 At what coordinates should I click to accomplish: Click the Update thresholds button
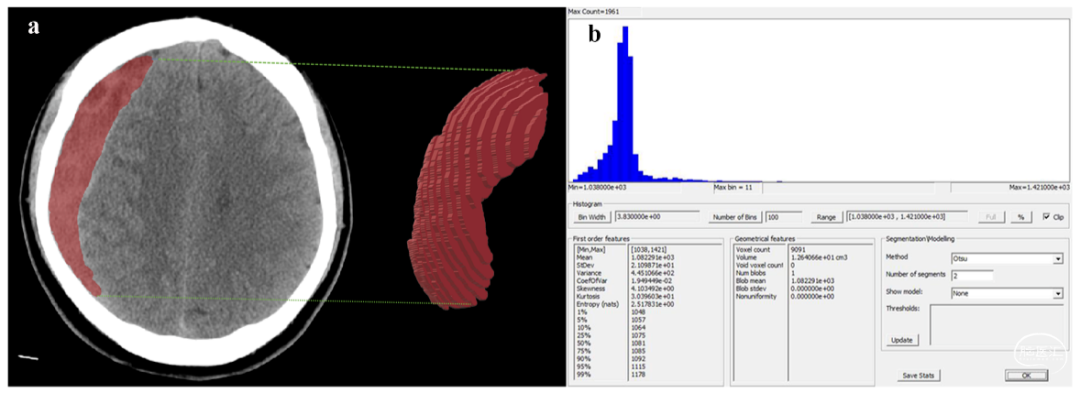coord(902,340)
